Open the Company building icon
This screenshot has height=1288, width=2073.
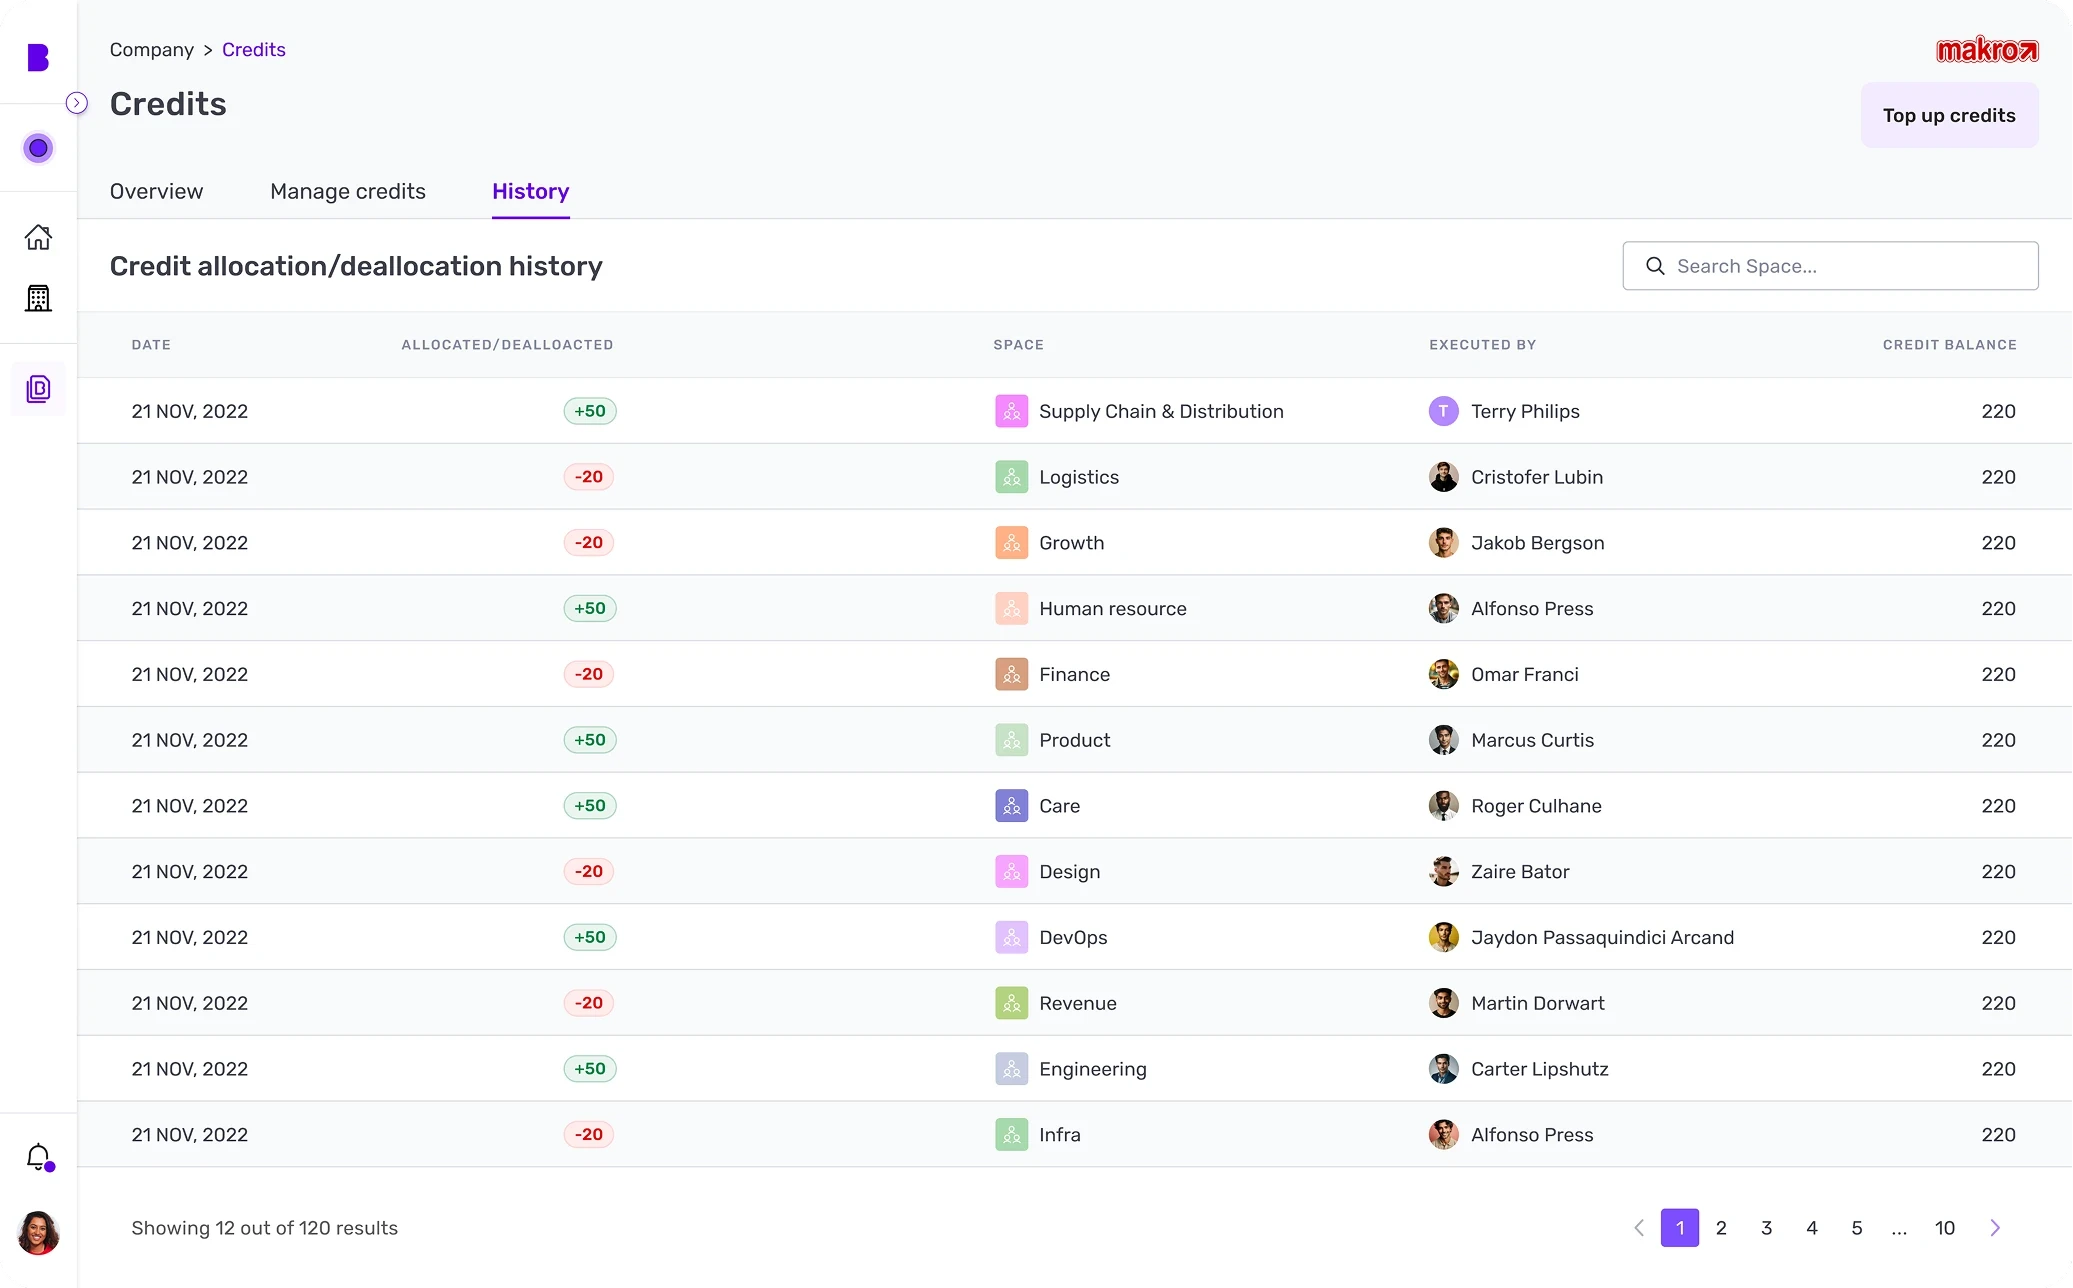[38, 298]
